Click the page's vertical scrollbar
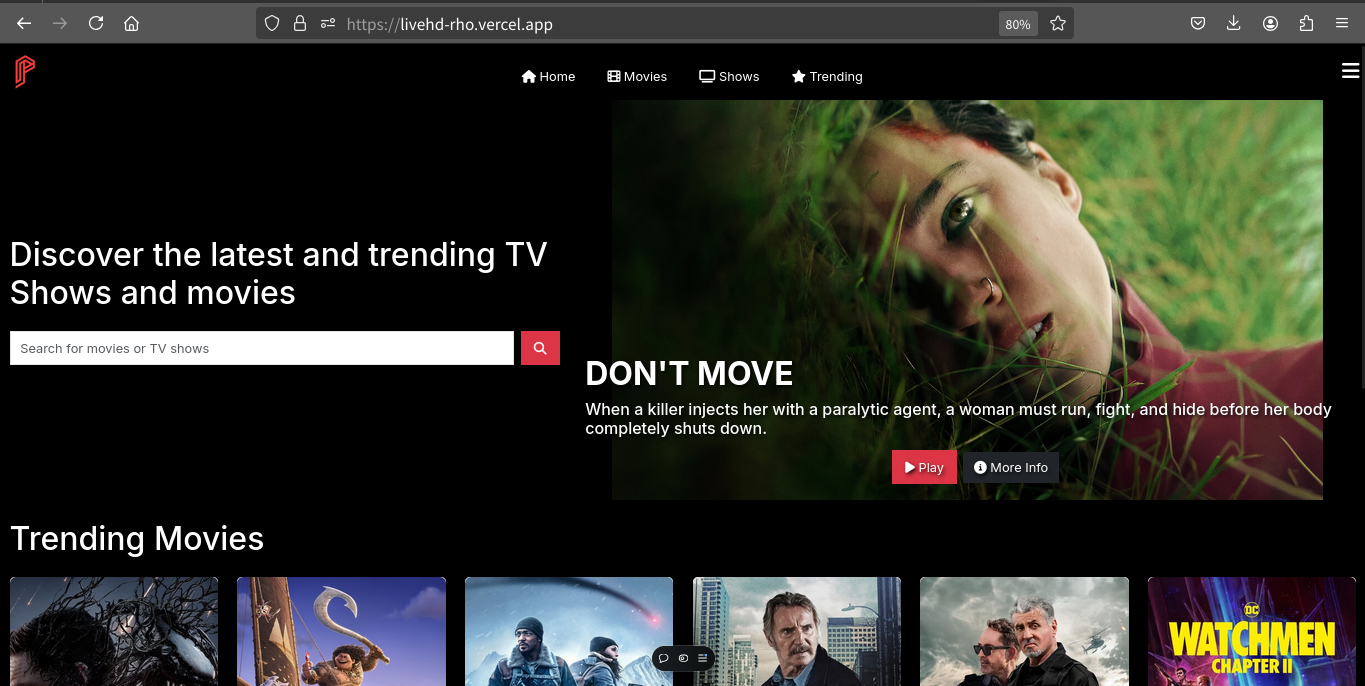Screen dimensions: 1365x686 pyautogui.click(x=1361, y=220)
